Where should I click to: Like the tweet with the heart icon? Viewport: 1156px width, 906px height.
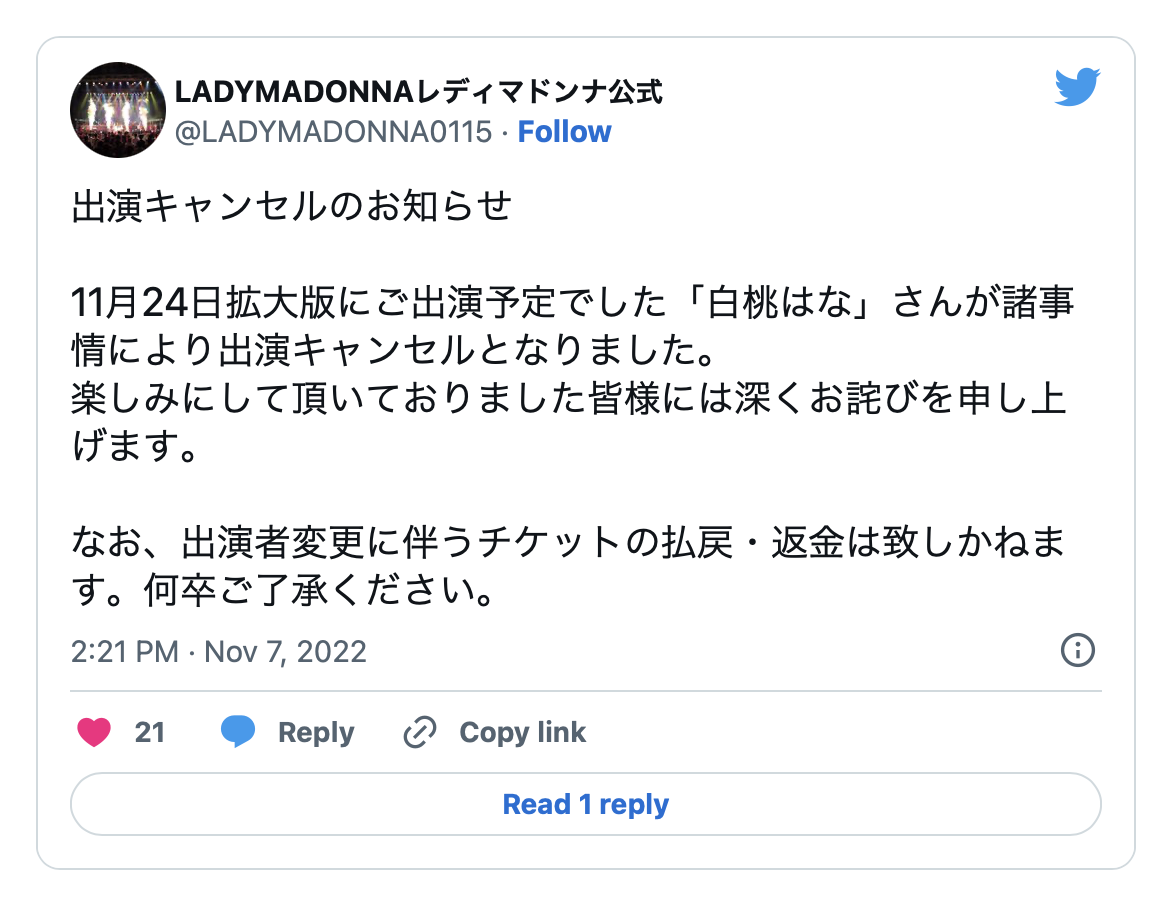point(94,733)
